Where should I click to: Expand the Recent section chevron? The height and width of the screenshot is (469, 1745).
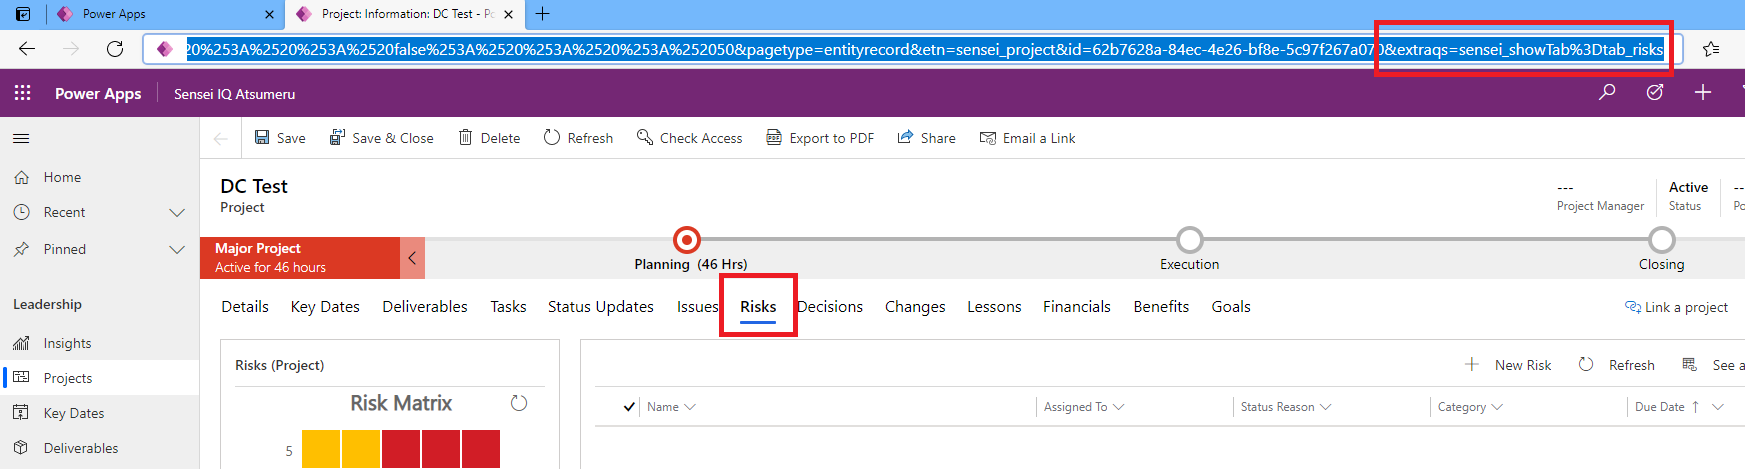pos(177,213)
